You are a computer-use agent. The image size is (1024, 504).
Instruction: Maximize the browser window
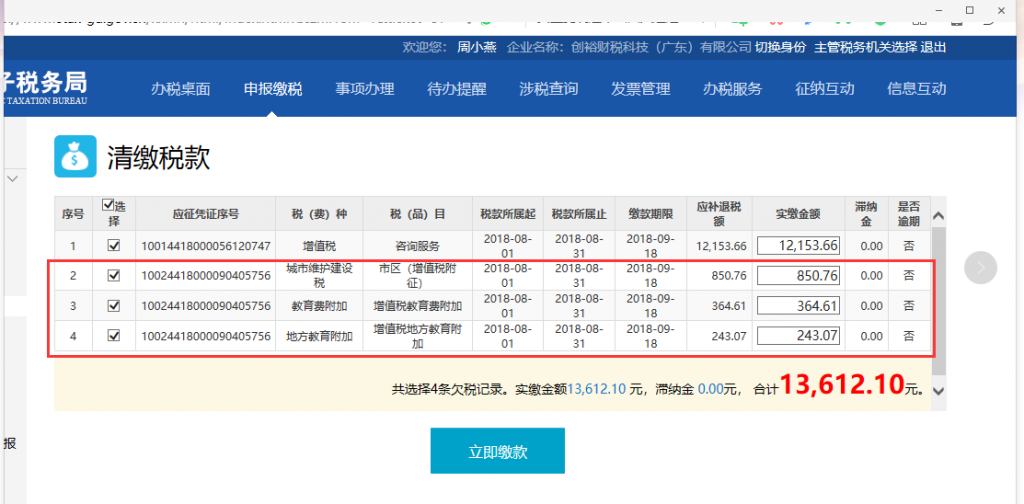969,9
